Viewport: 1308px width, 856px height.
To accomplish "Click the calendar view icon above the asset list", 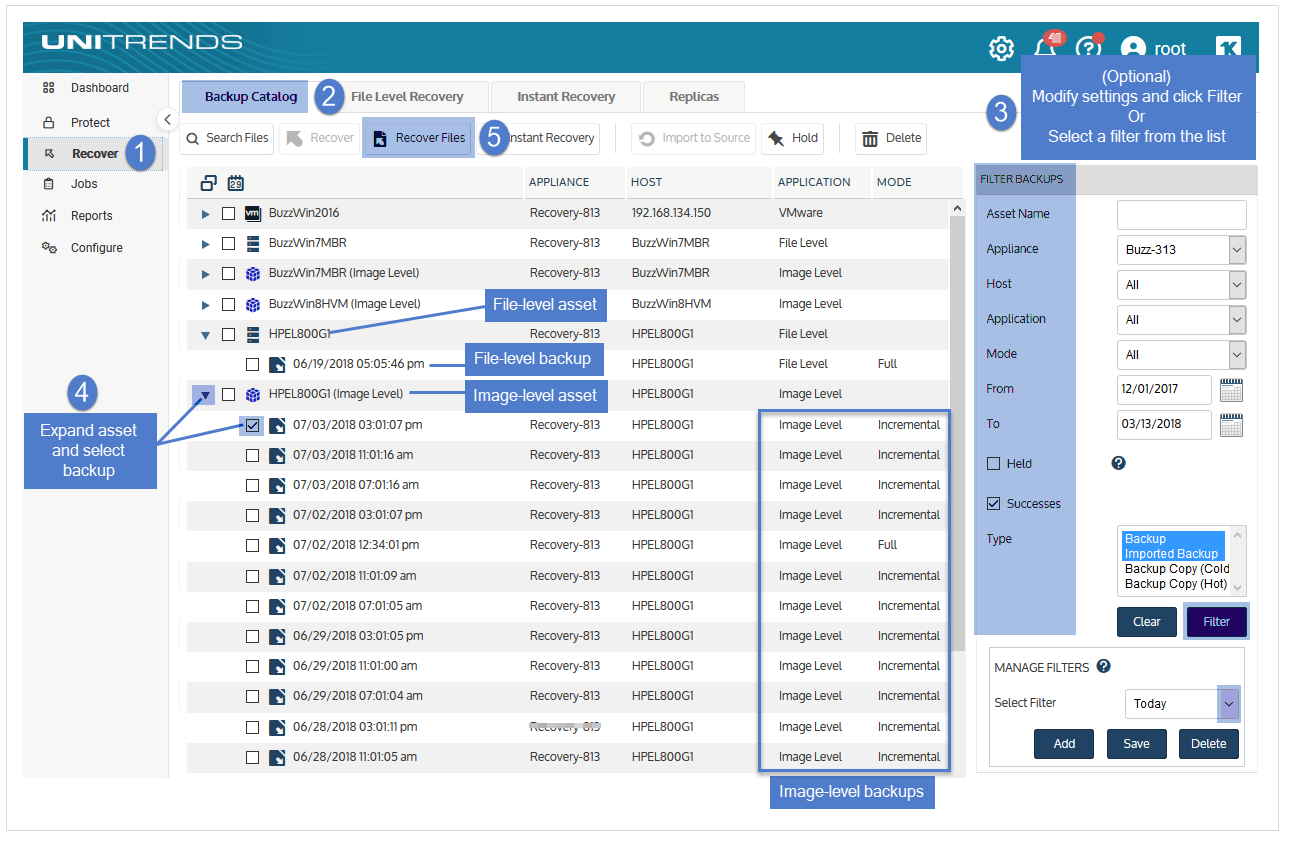I will coord(236,183).
